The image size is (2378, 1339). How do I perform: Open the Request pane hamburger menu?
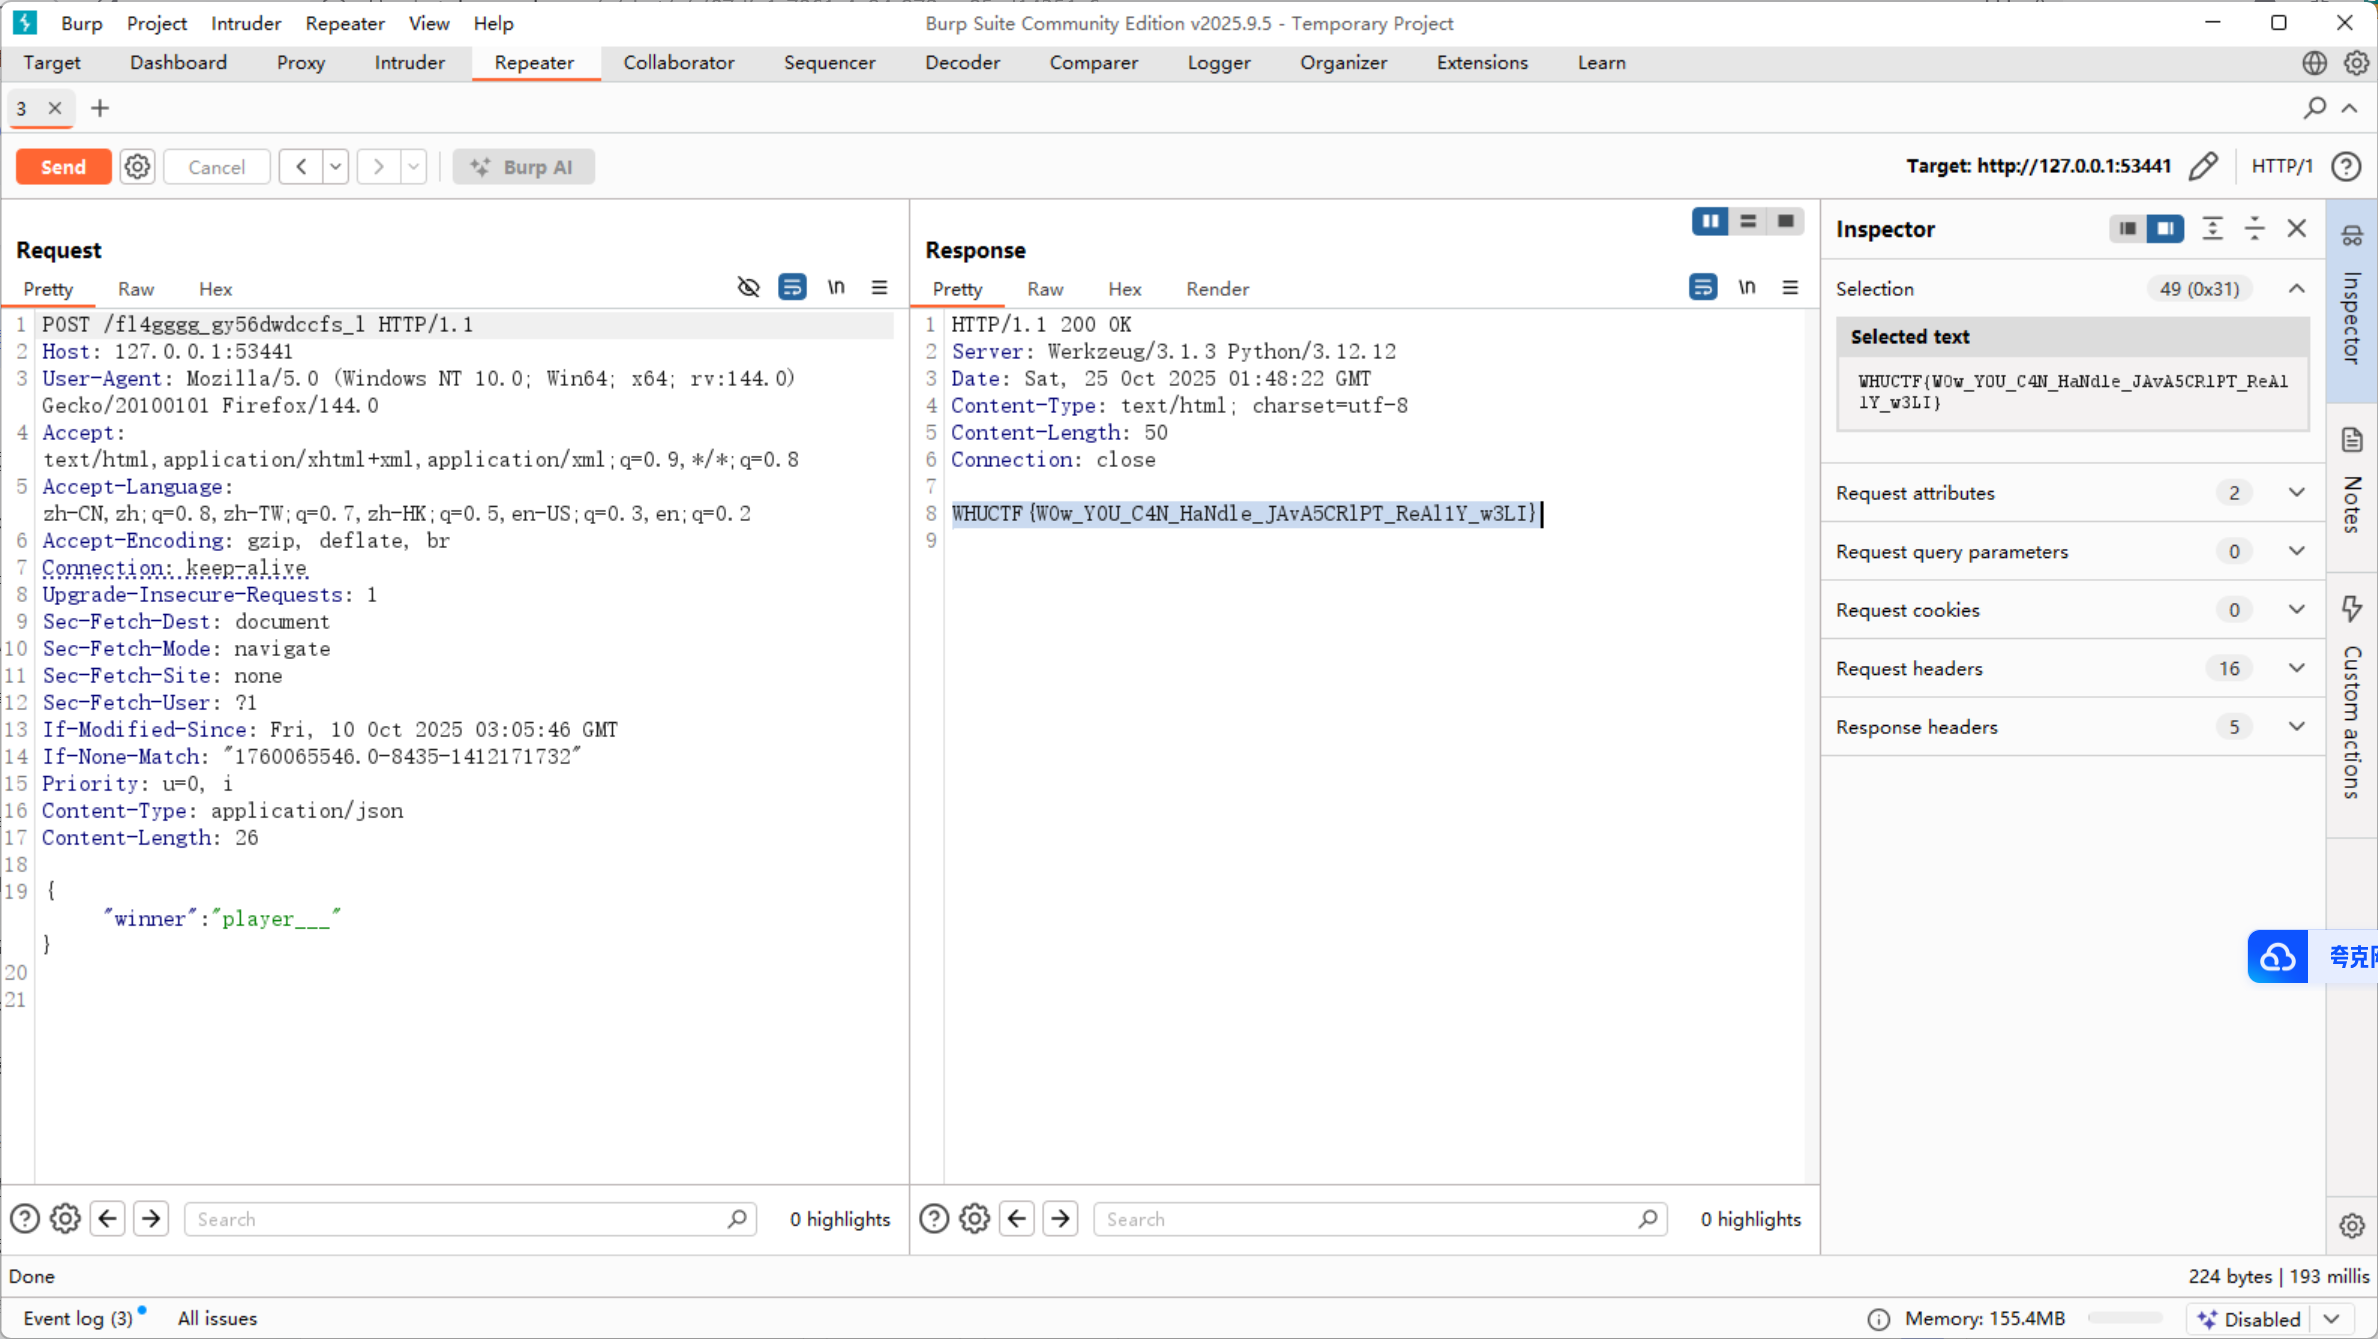tap(879, 288)
